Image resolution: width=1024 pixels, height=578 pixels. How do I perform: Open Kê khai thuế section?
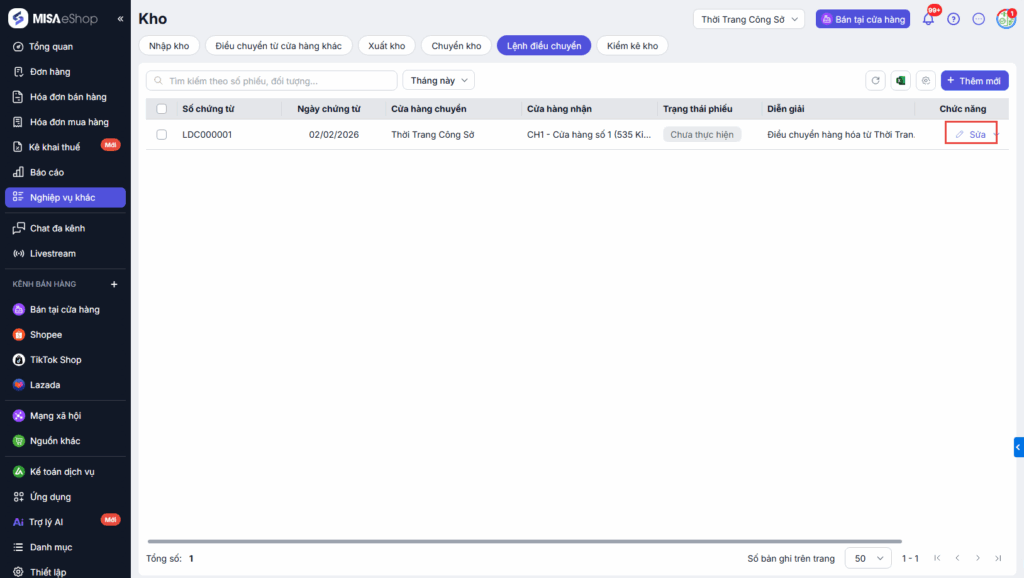pos(55,147)
